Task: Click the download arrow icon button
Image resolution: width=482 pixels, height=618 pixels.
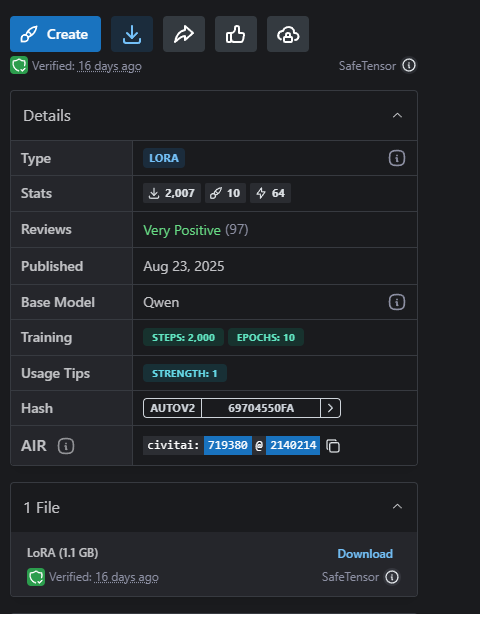Action: (132, 34)
